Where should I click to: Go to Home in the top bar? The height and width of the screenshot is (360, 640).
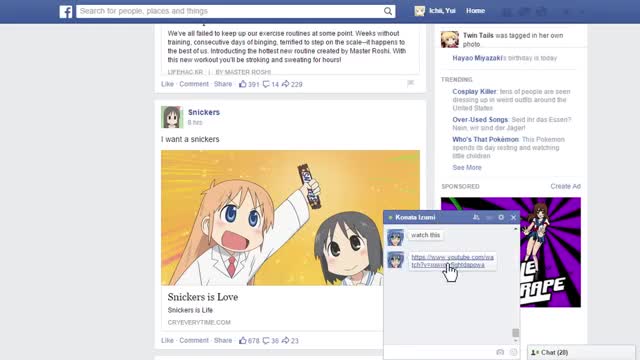click(476, 11)
